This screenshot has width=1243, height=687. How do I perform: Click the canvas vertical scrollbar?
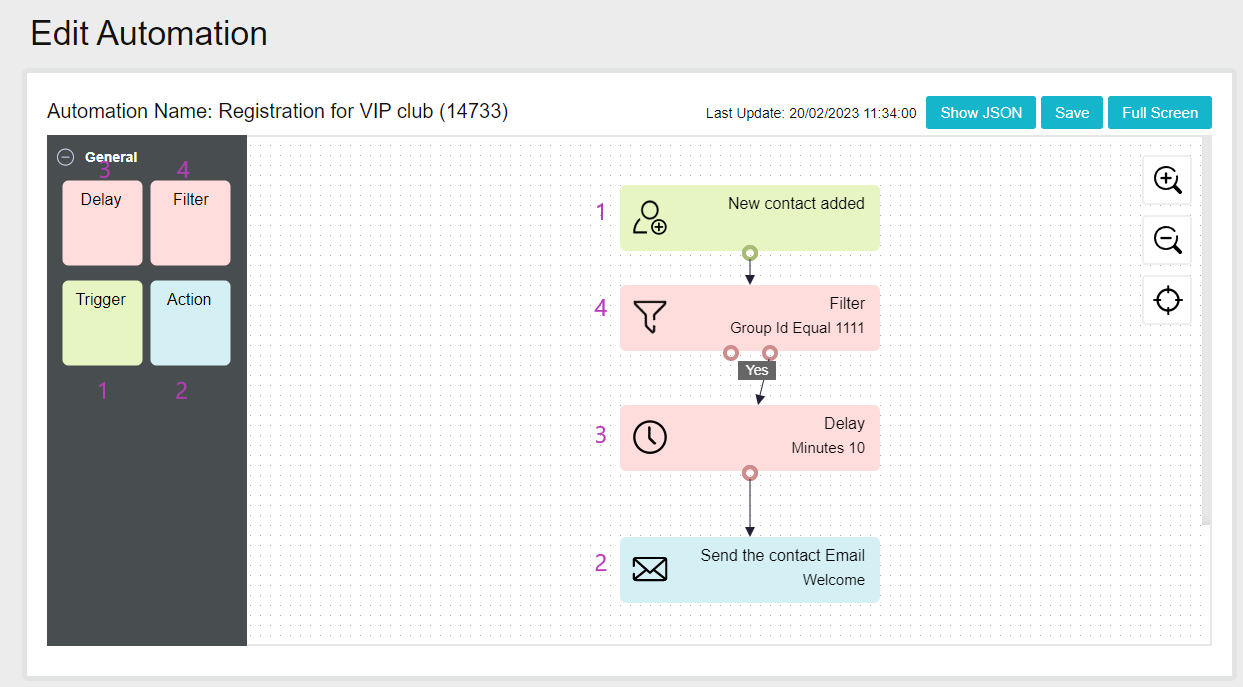1206,330
